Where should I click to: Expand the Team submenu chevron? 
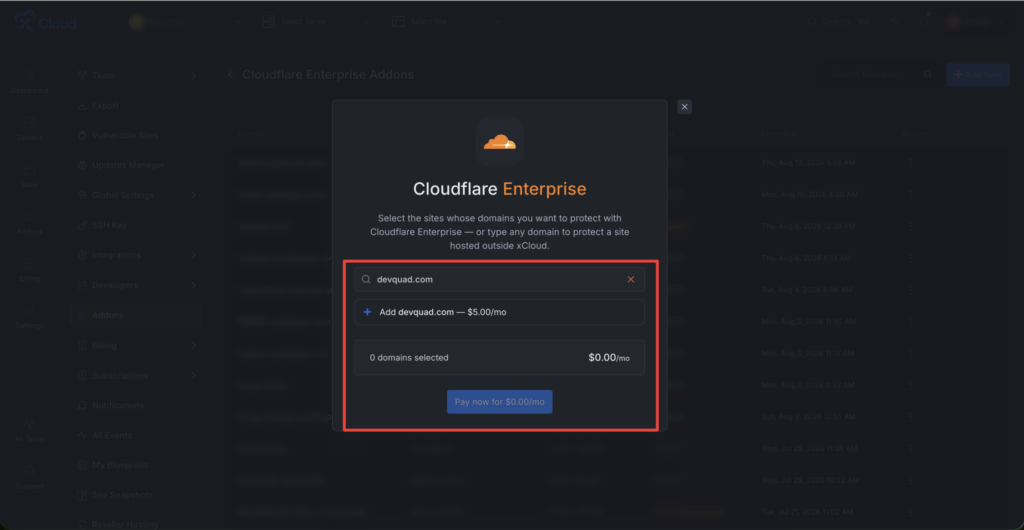coord(193,76)
